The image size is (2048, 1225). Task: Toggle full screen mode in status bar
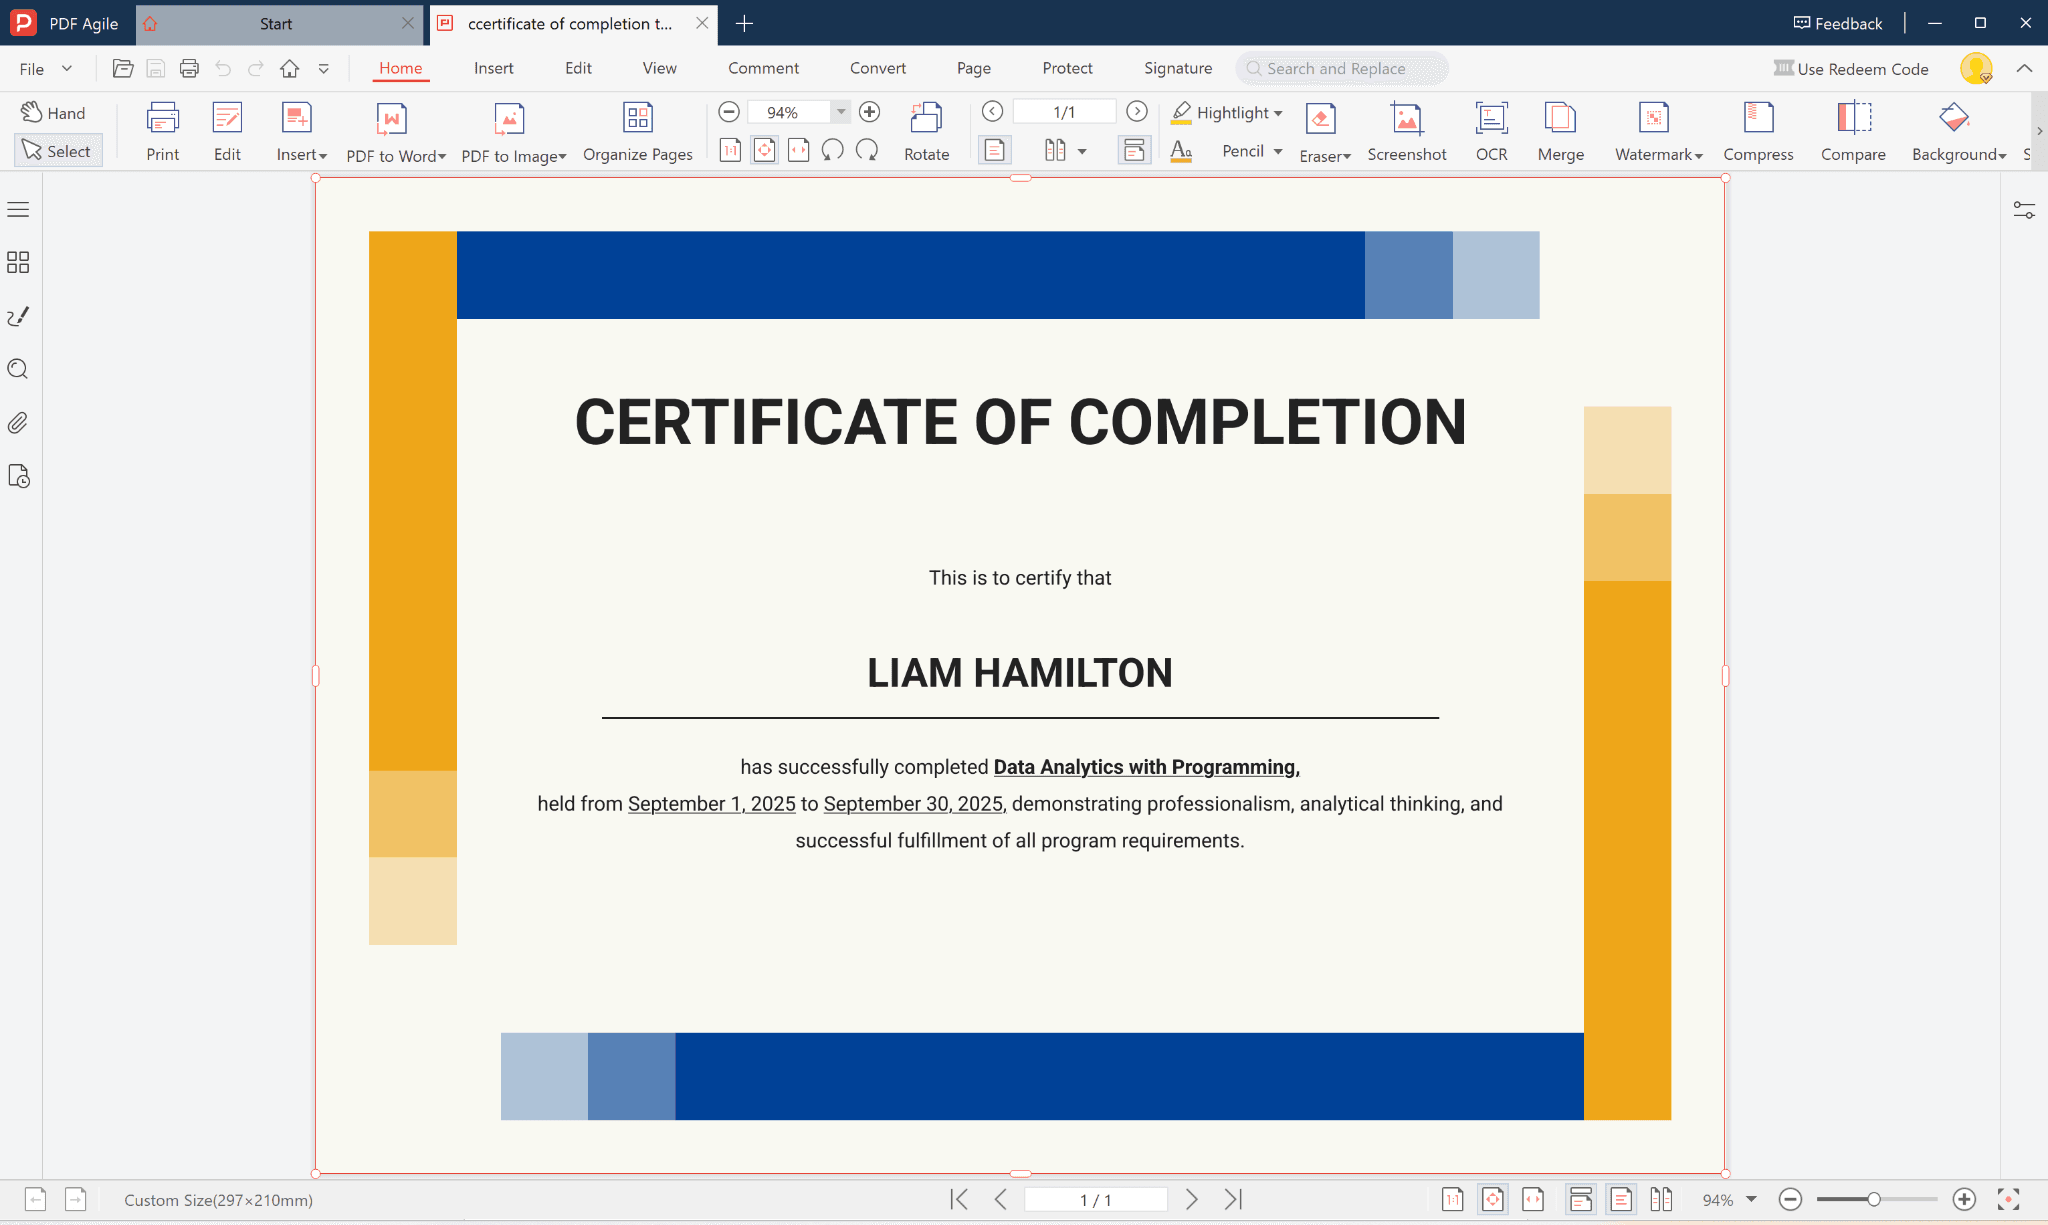click(x=2008, y=1199)
